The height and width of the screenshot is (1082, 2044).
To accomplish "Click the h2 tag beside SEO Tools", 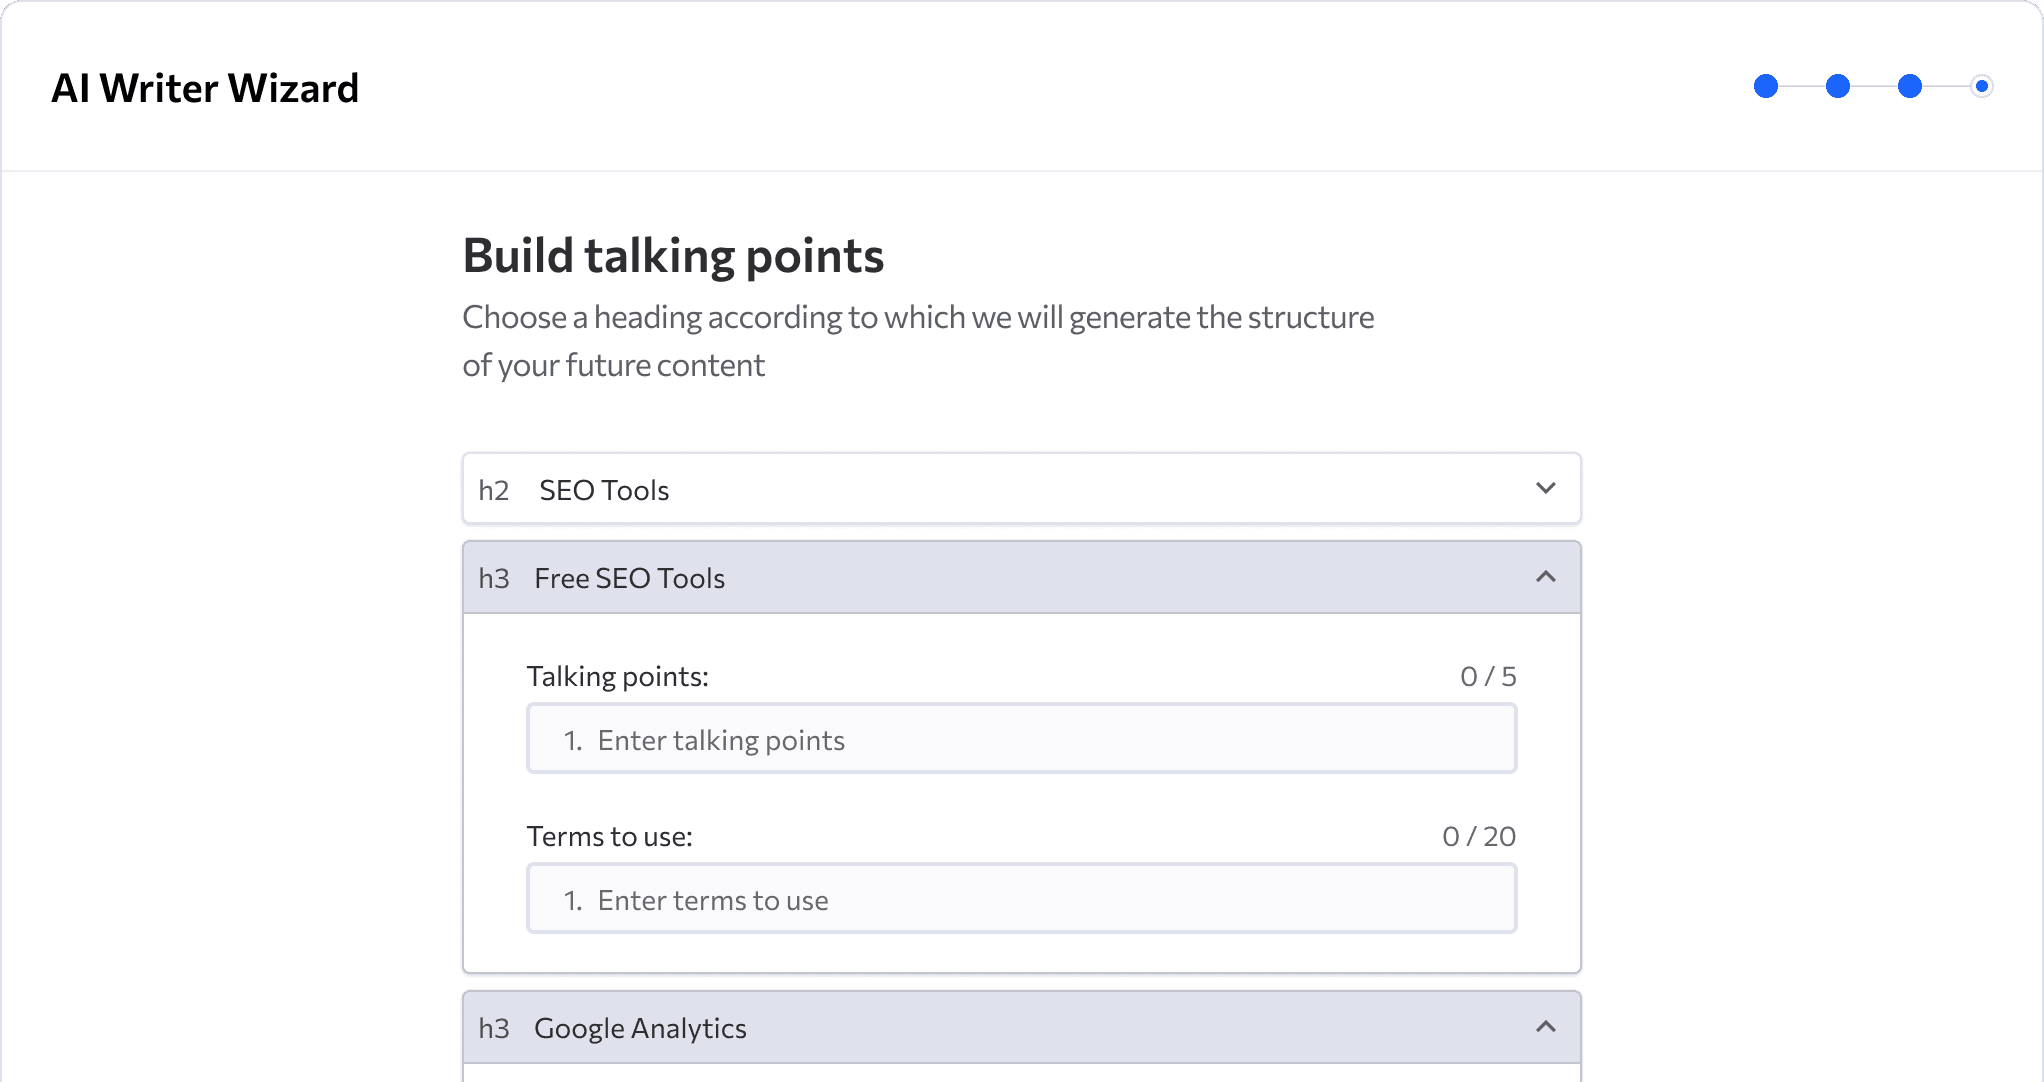I will pyautogui.click(x=494, y=490).
